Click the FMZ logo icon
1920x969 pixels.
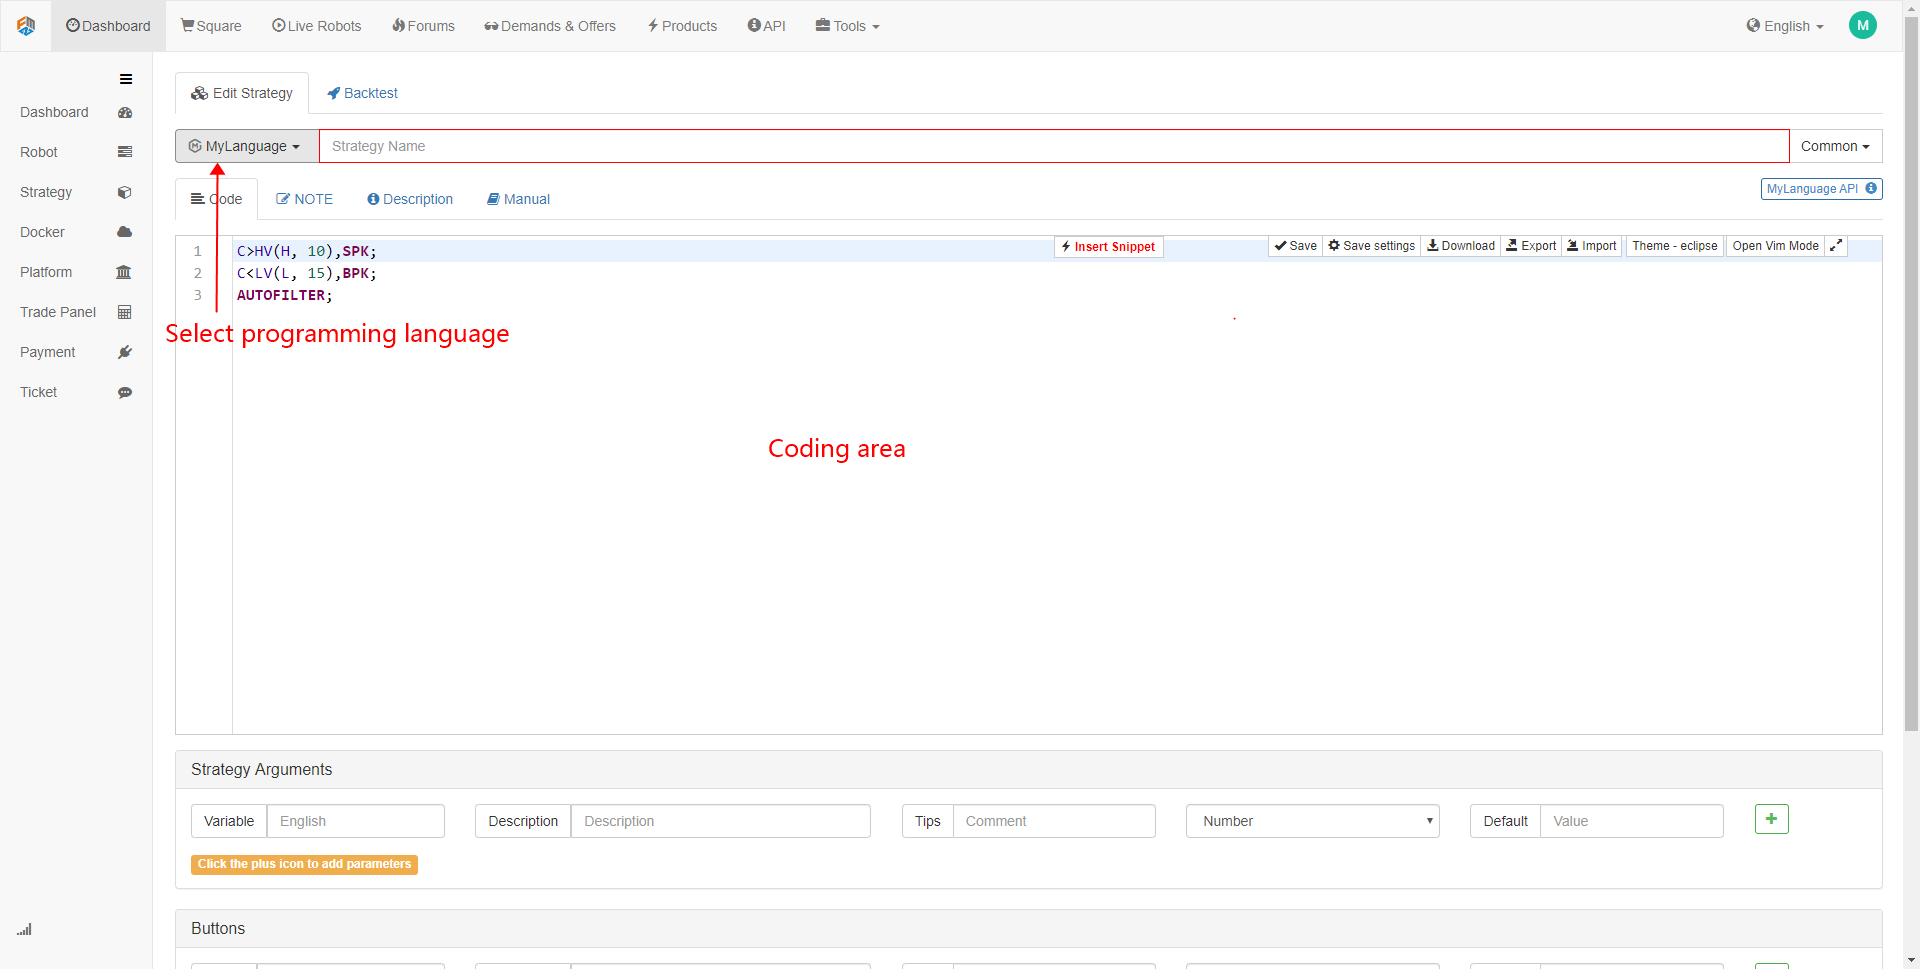click(26, 26)
